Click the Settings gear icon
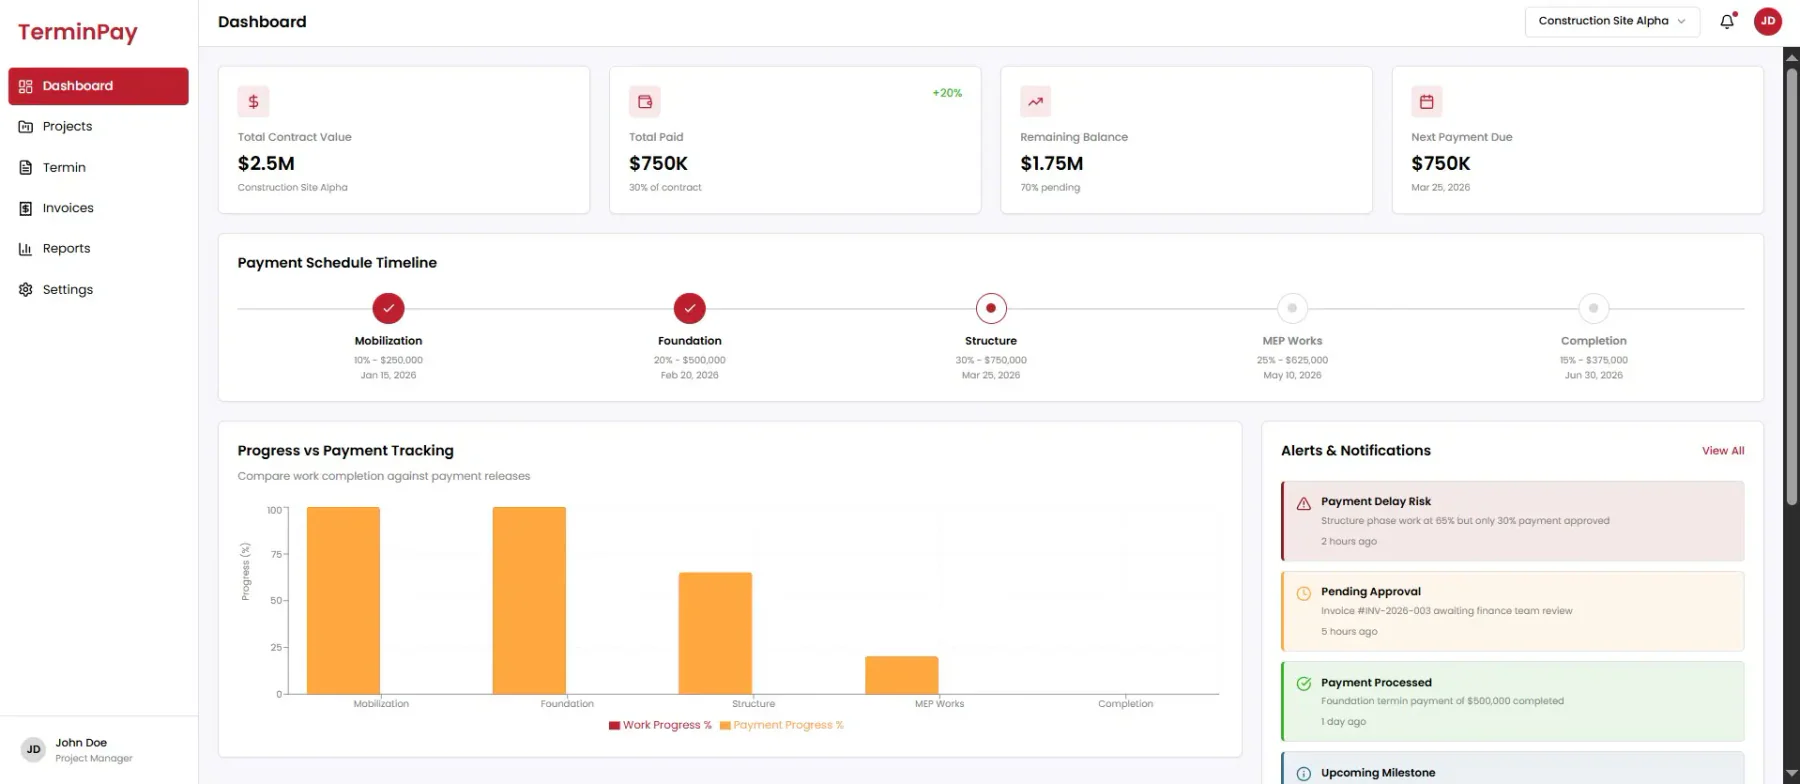This screenshot has width=1800, height=784. [26, 290]
